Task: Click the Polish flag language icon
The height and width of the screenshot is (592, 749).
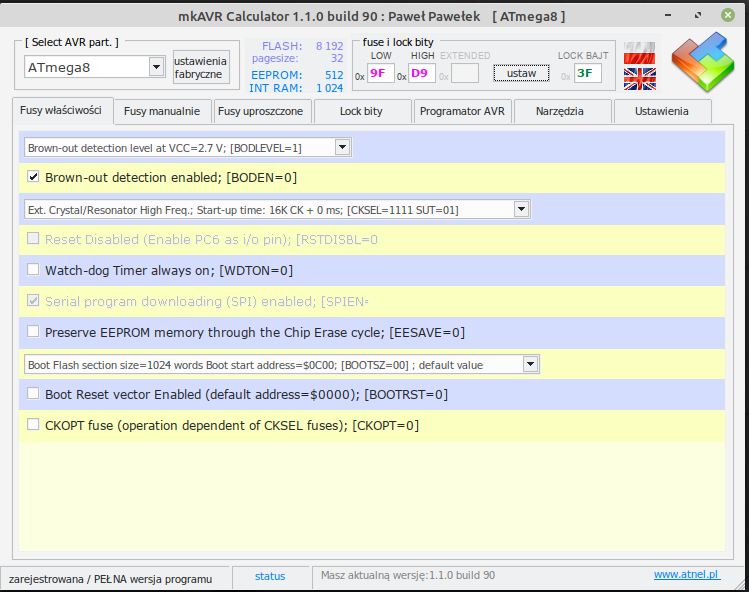Action: tap(639, 53)
